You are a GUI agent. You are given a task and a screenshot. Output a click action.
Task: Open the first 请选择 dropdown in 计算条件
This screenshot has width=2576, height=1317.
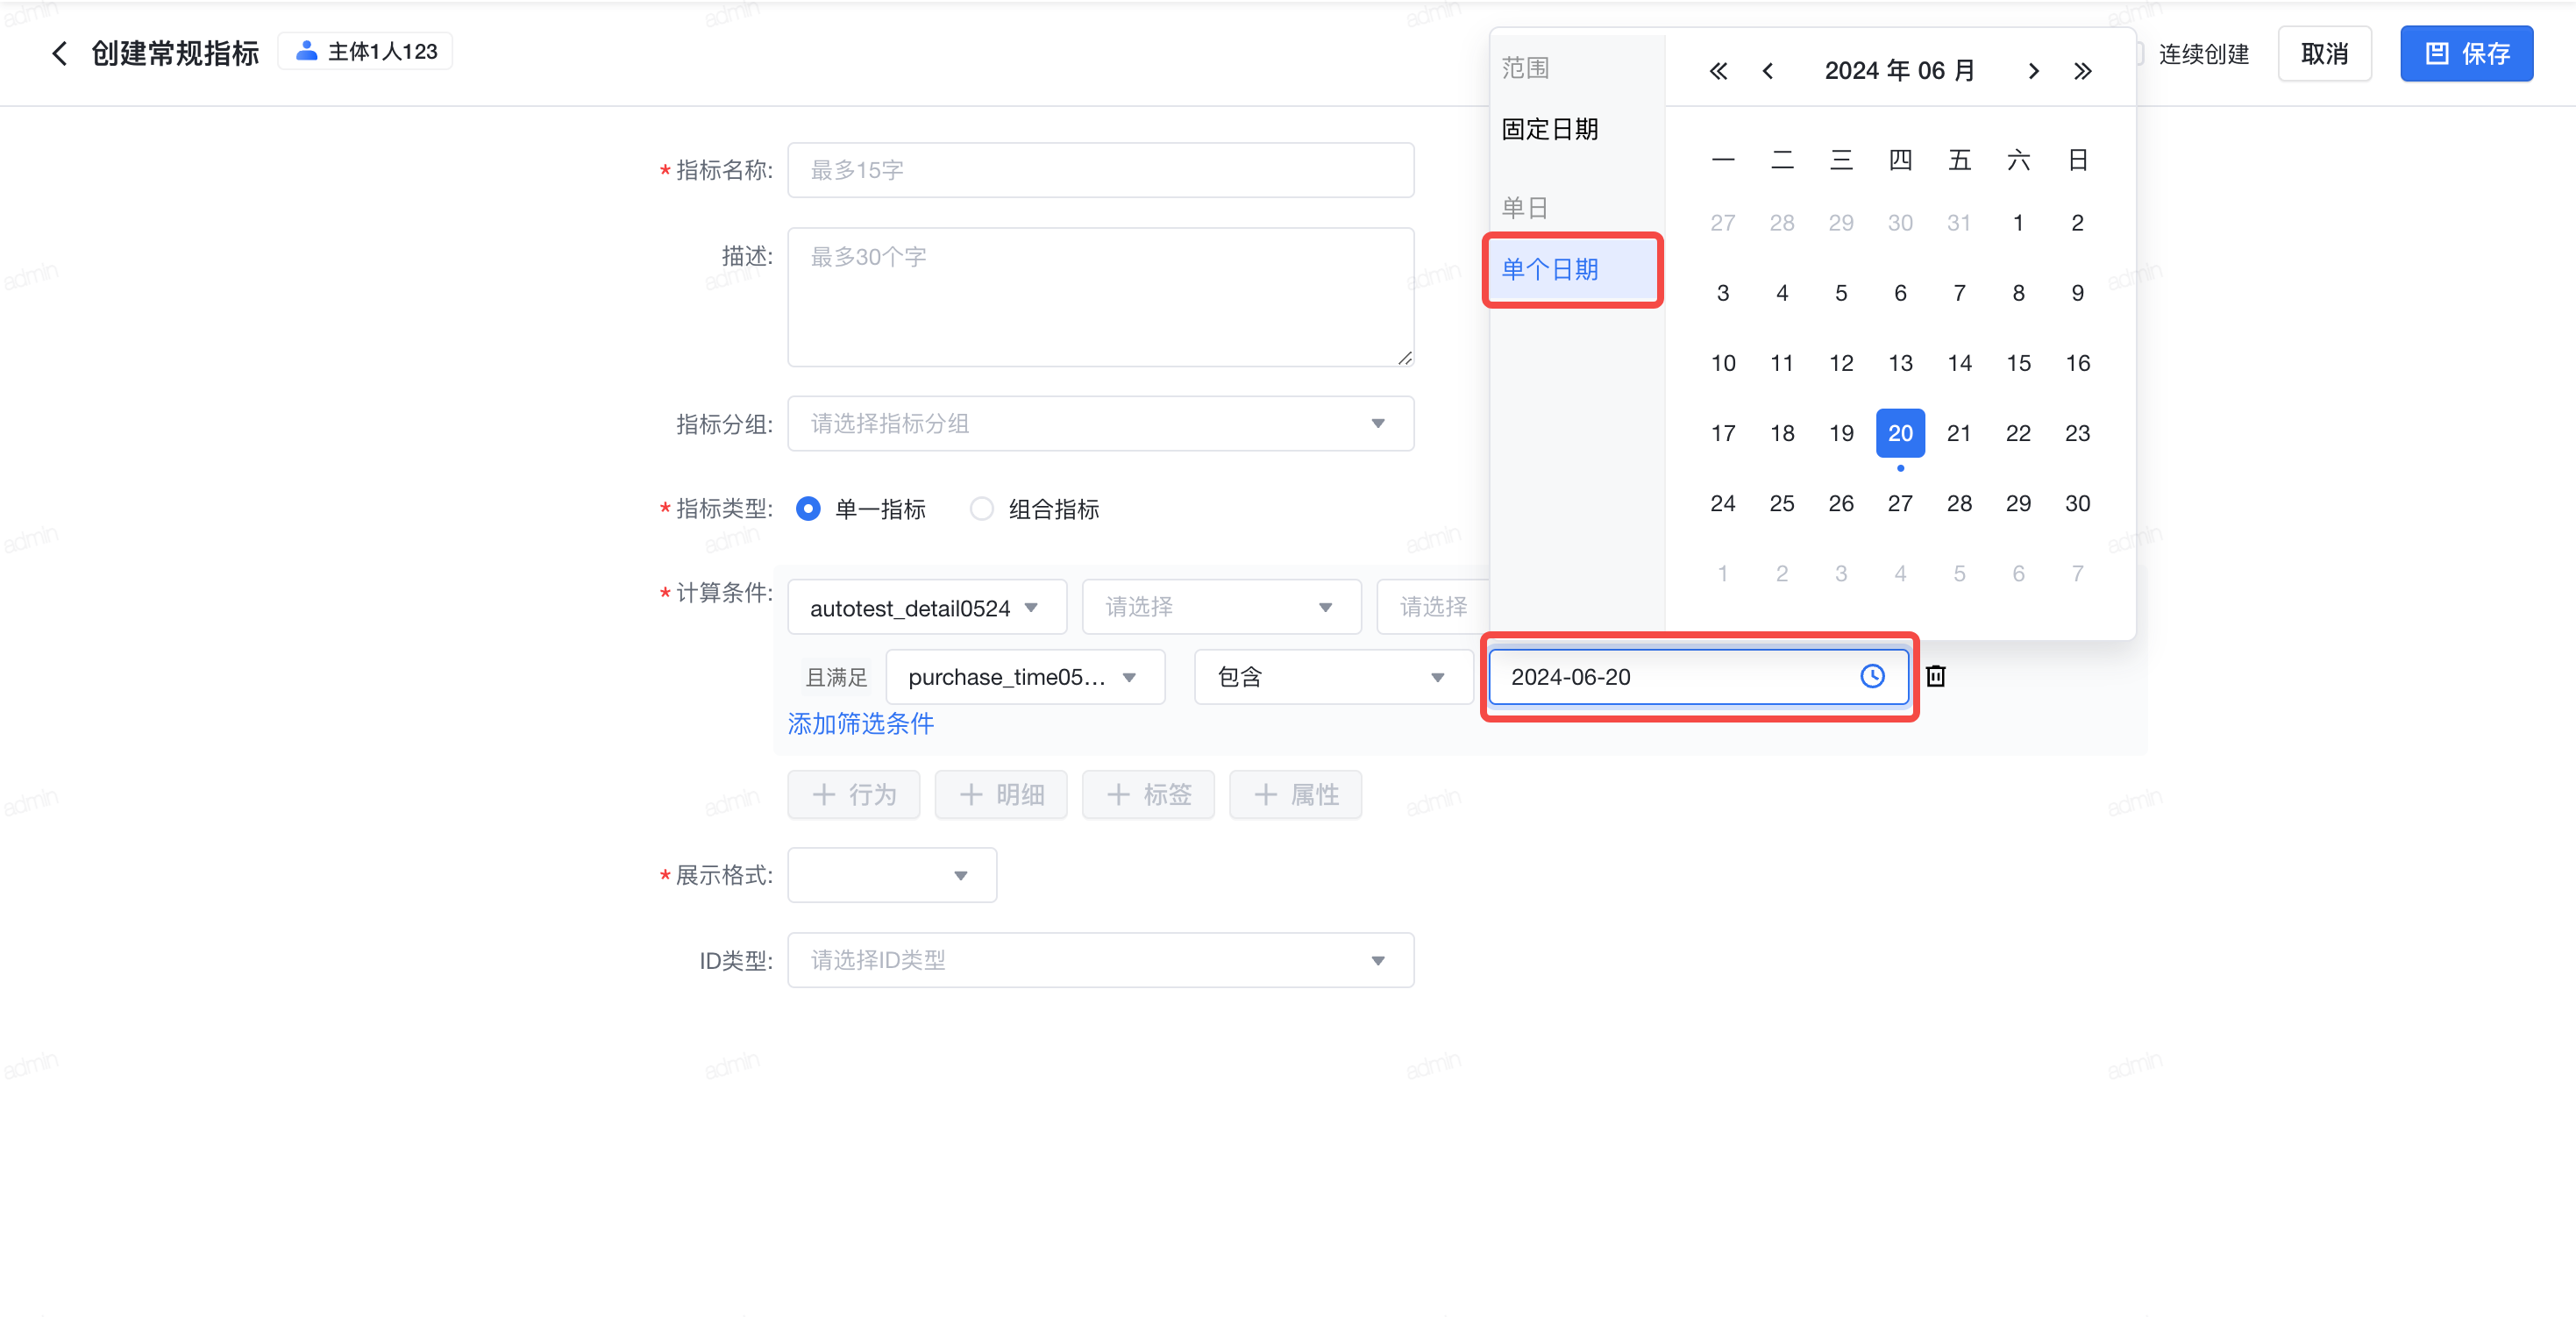[x=1221, y=608]
